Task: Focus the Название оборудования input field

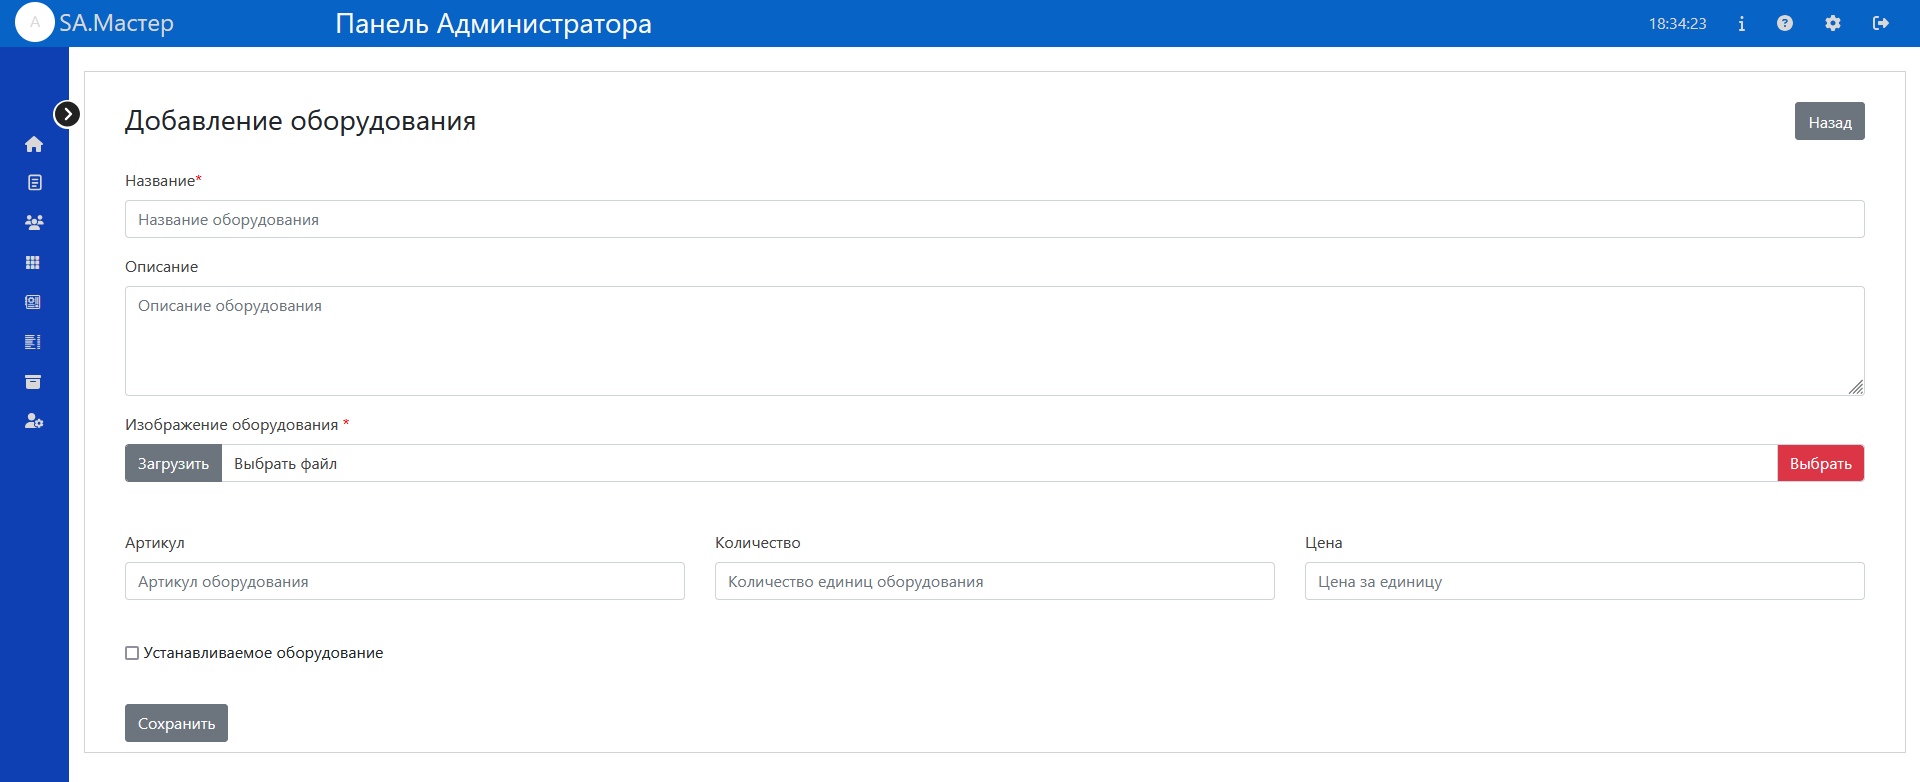Action: click(994, 219)
